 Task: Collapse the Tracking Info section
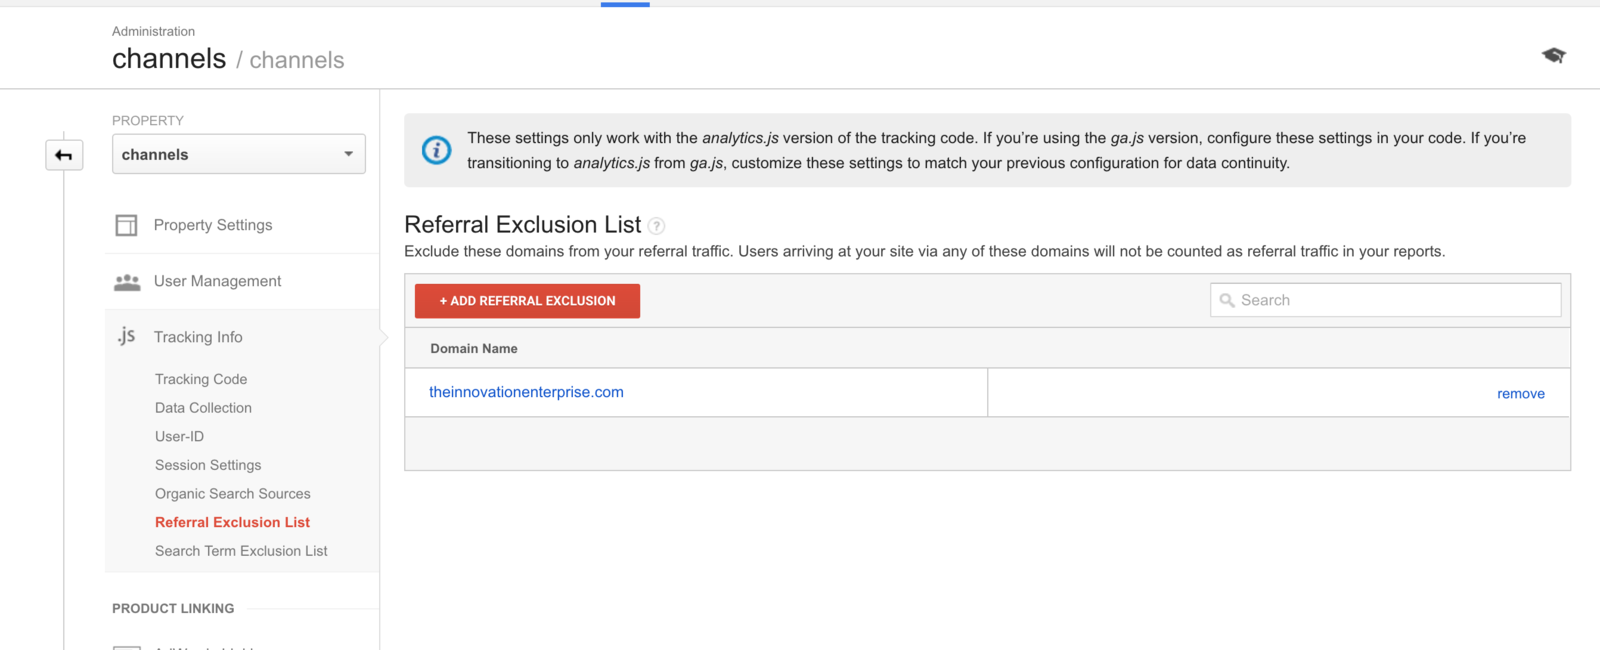pyautogui.click(x=198, y=337)
